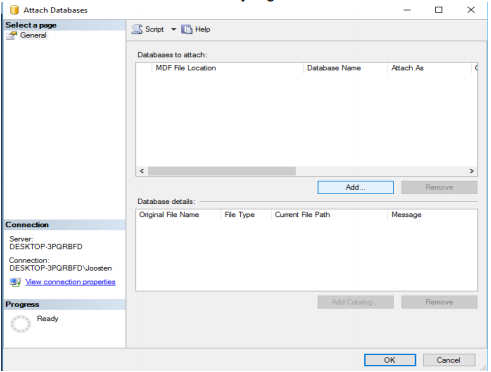
Task: Click the Help book icon
Action: pyautogui.click(x=187, y=29)
